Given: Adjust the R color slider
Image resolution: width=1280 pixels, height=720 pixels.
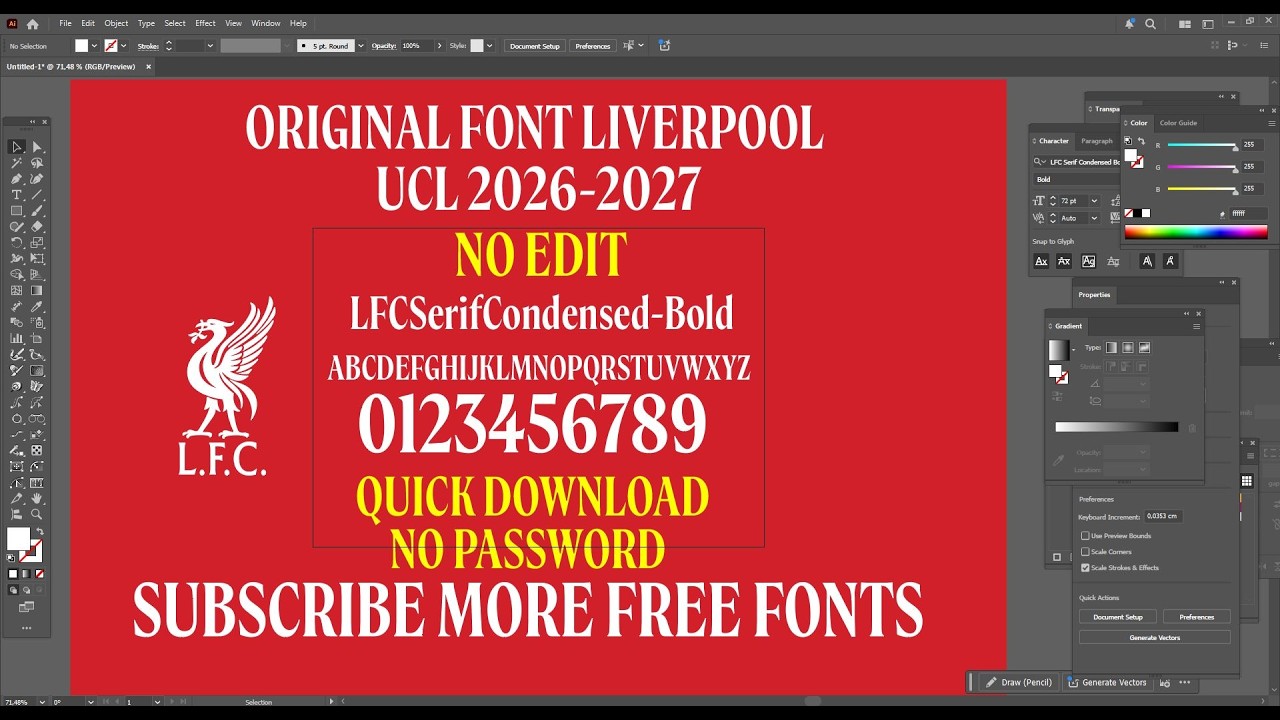Looking at the screenshot, I should tap(1203, 145).
